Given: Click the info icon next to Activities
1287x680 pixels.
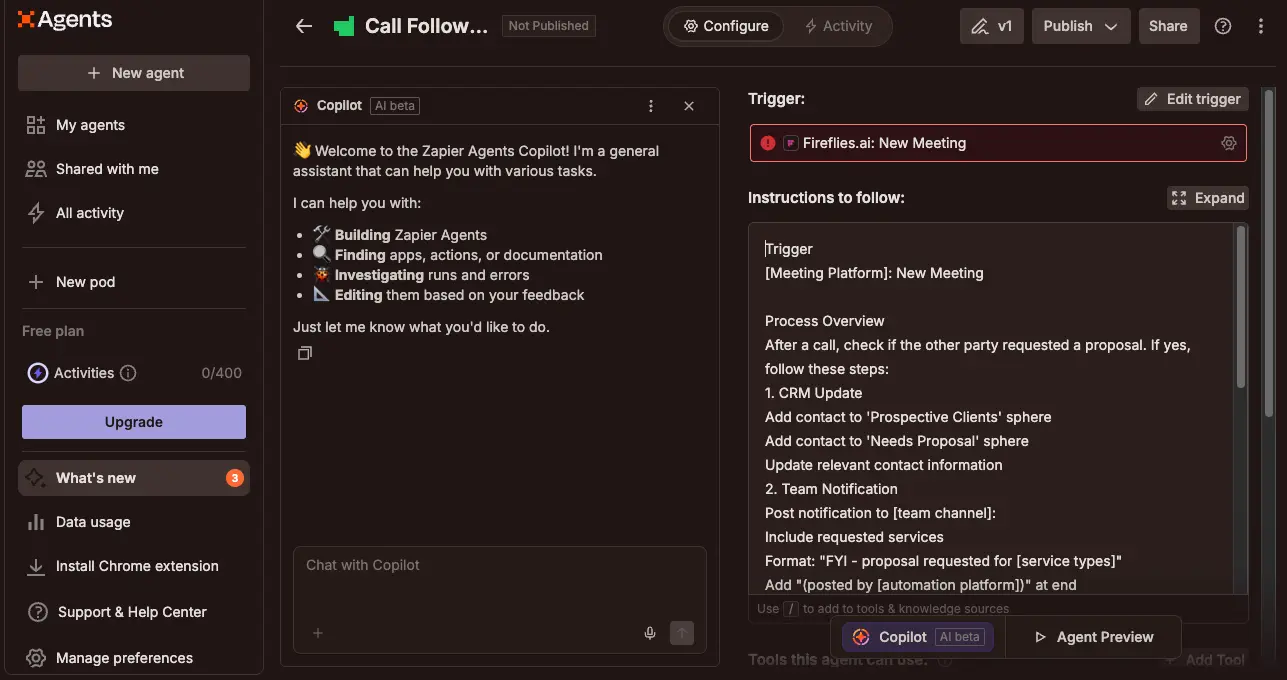Looking at the screenshot, I should (x=129, y=373).
